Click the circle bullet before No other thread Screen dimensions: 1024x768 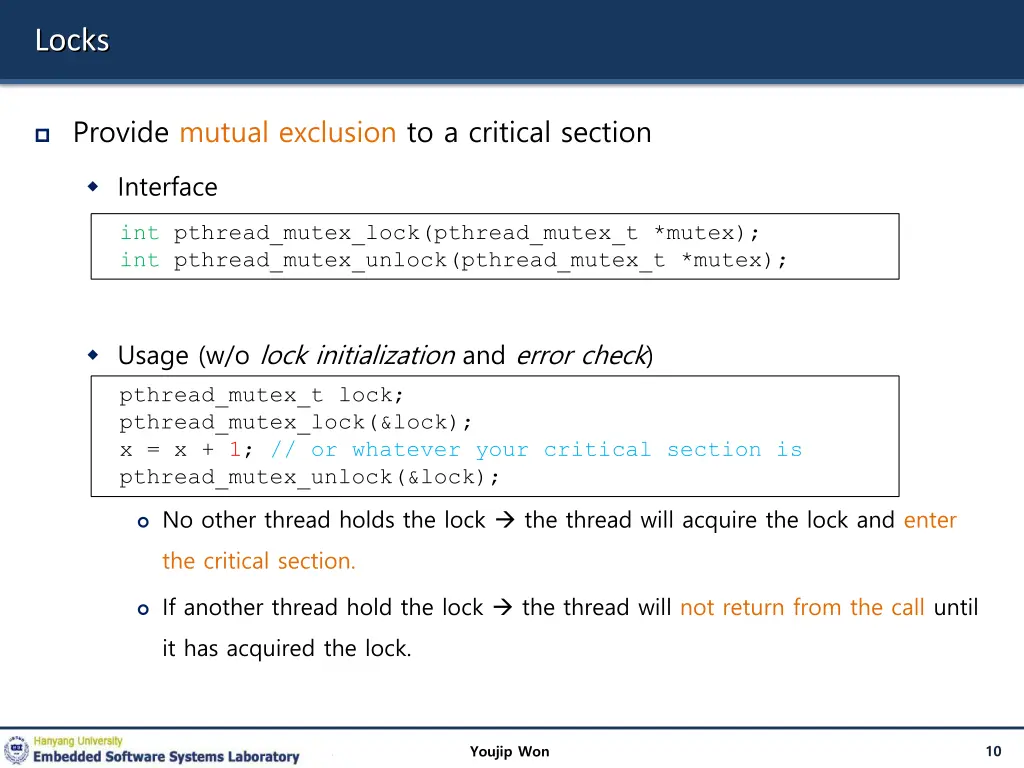pyautogui.click(x=143, y=522)
